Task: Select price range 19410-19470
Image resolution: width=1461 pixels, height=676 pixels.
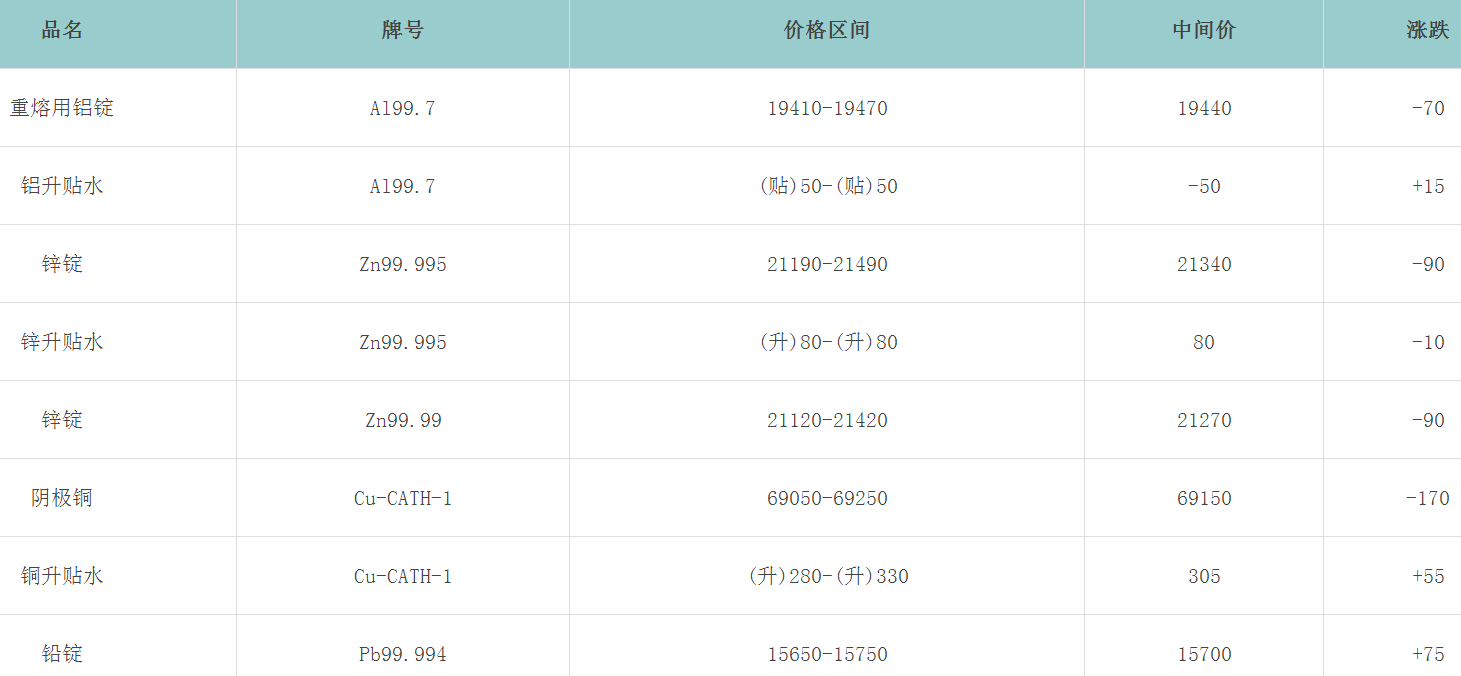Action: pos(827,108)
